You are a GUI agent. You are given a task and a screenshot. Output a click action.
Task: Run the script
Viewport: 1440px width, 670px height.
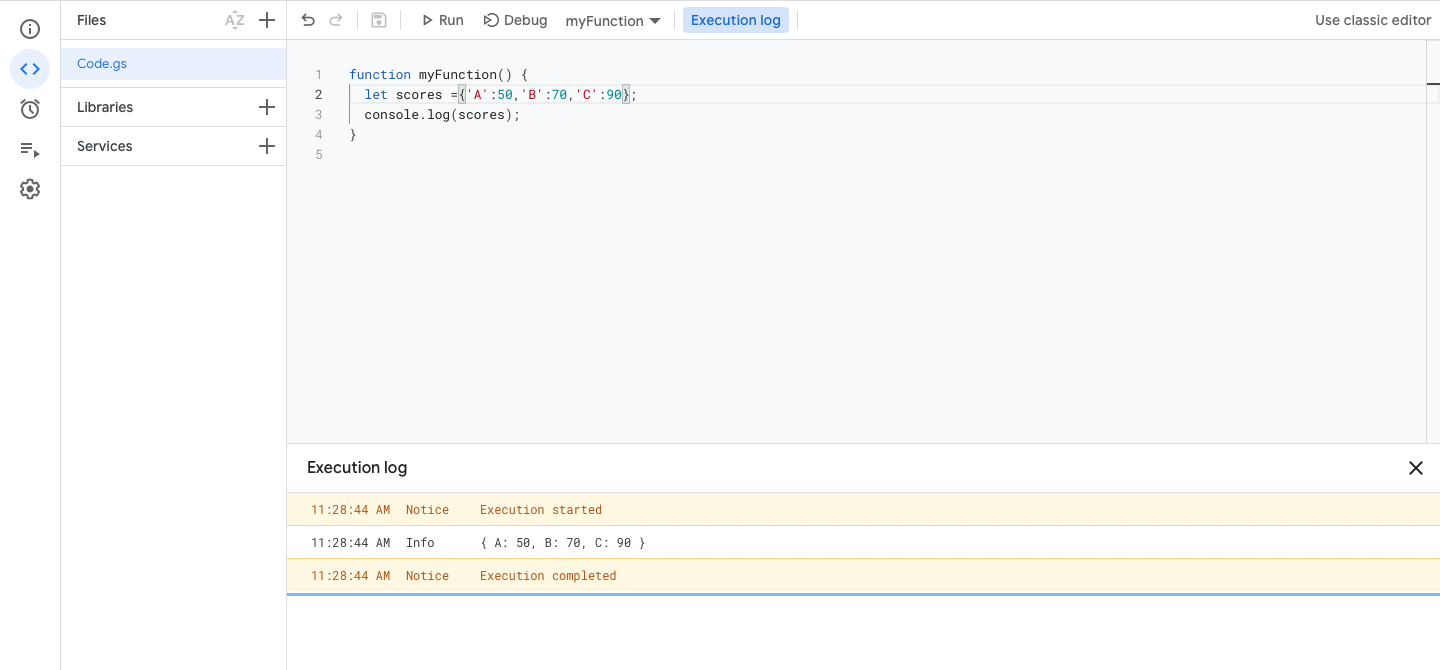click(442, 20)
